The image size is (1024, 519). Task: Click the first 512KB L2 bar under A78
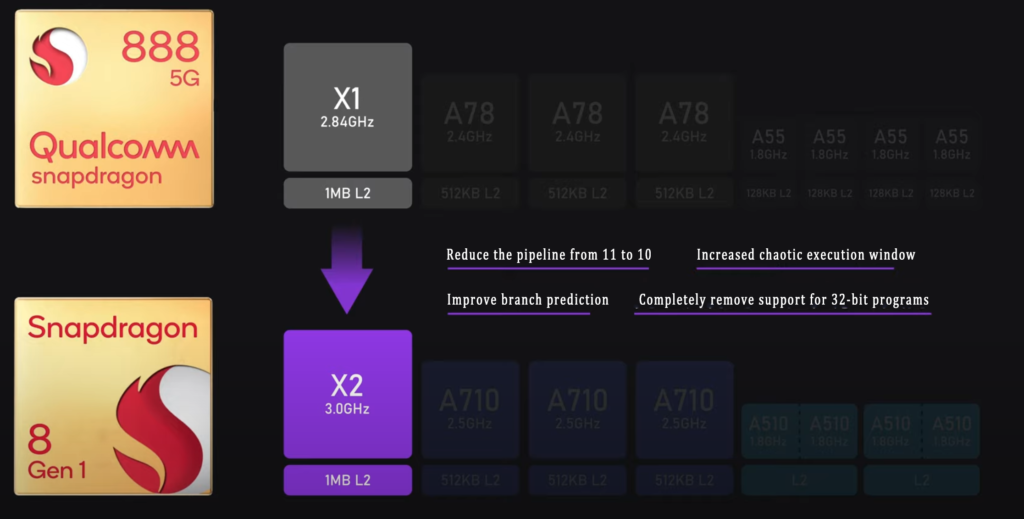click(470, 193)
